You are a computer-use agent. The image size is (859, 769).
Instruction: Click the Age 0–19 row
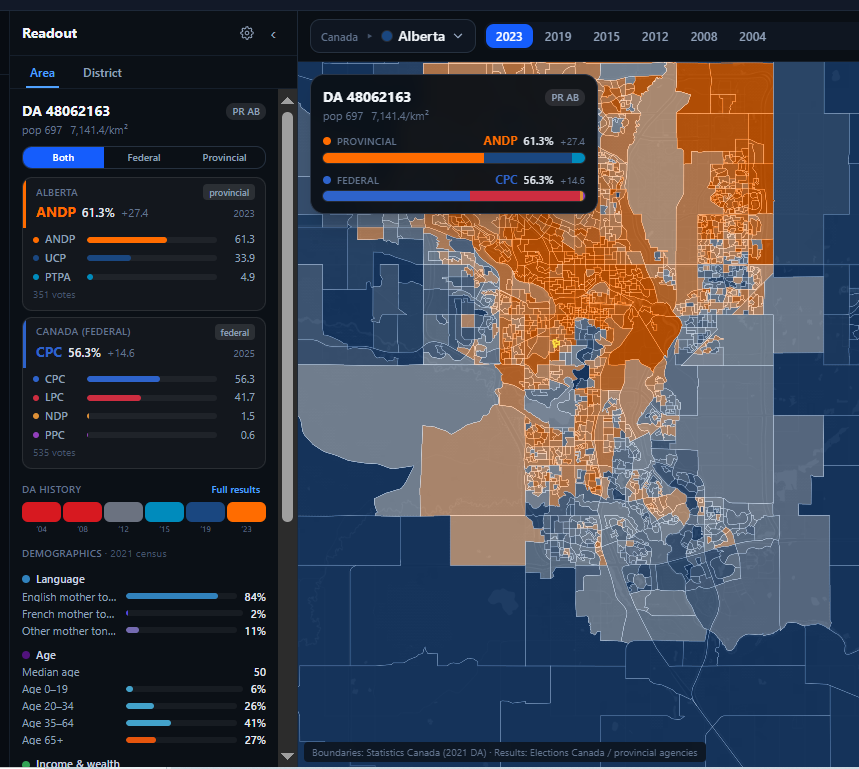[144, 689]
